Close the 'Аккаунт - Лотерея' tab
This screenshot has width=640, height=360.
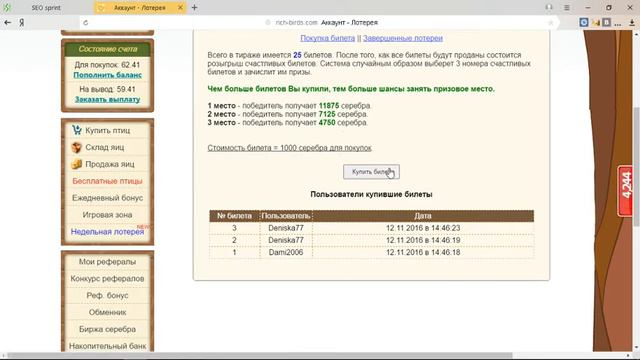tap(180, 7)
